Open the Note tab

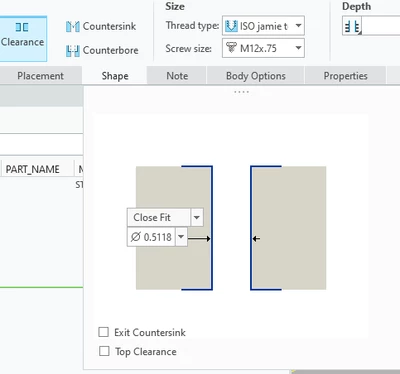point(177,76)
